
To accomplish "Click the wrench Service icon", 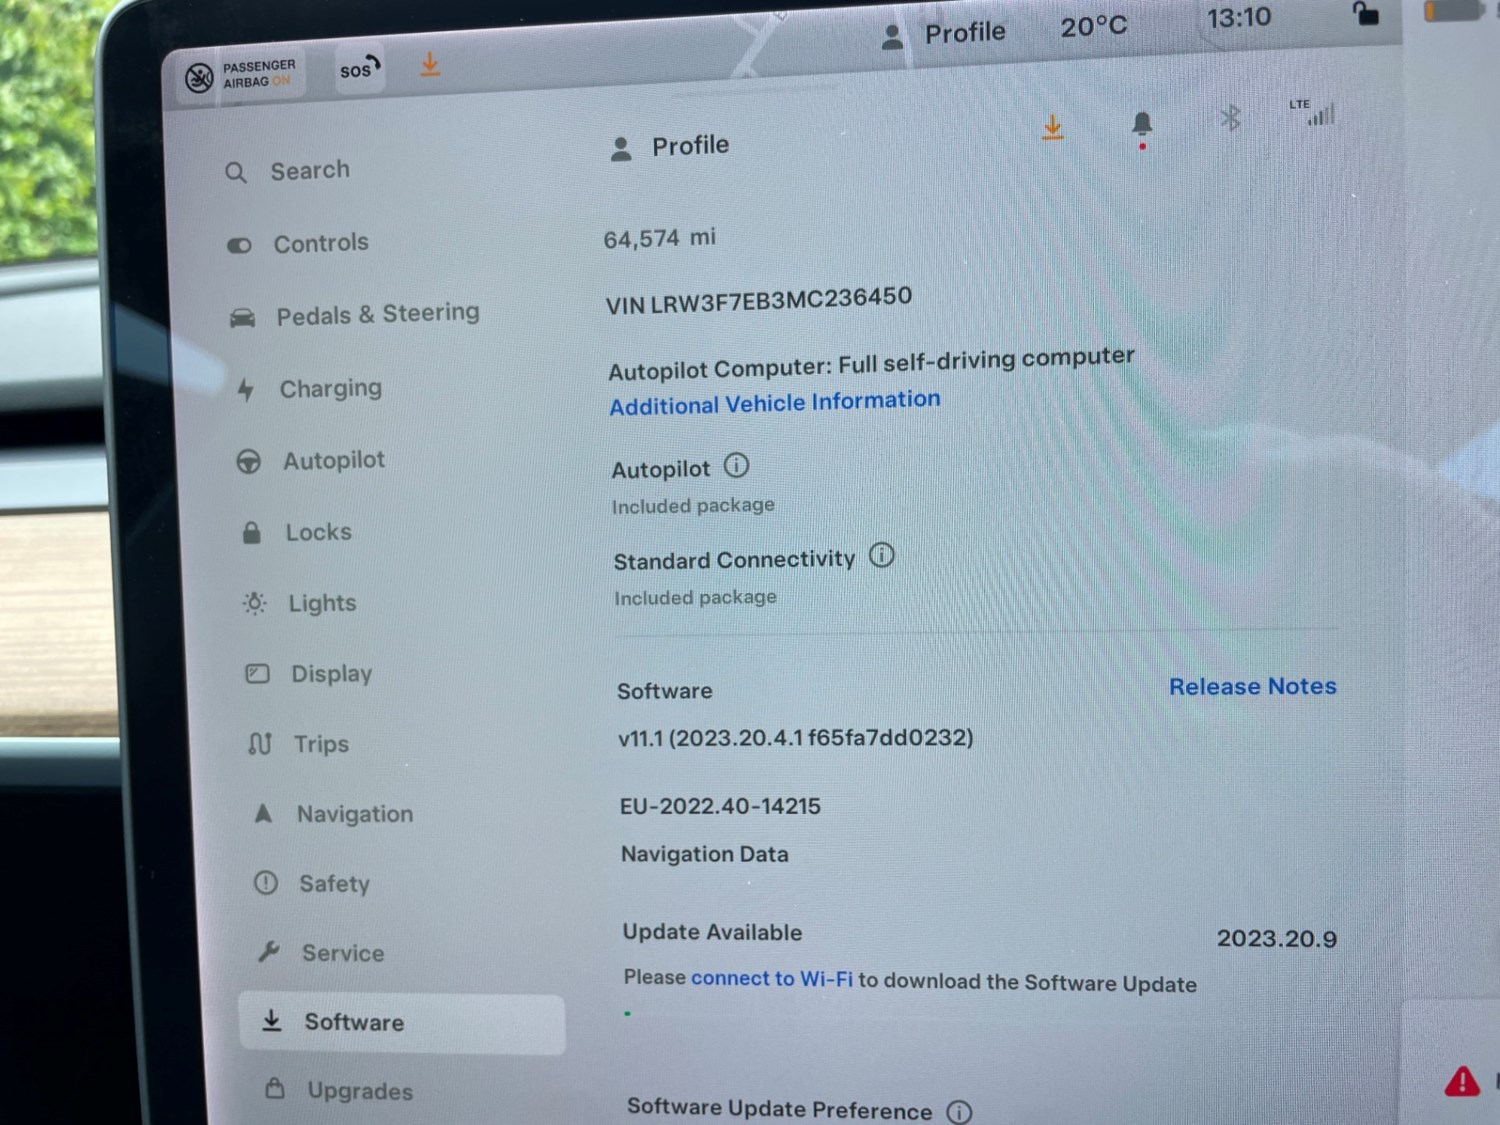I will coord(268,952).
